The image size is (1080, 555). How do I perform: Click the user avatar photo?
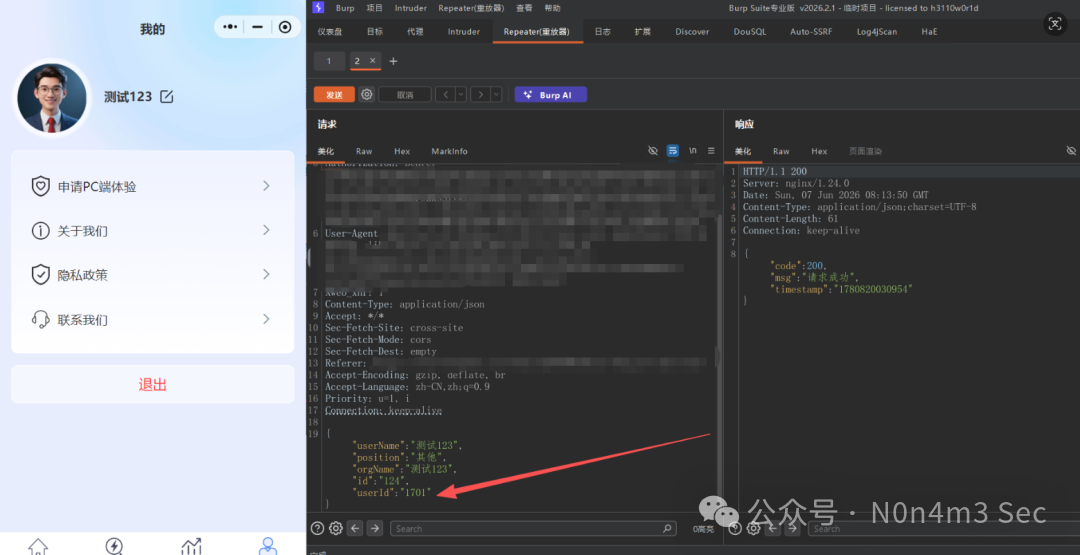click(x=52, y=98)
